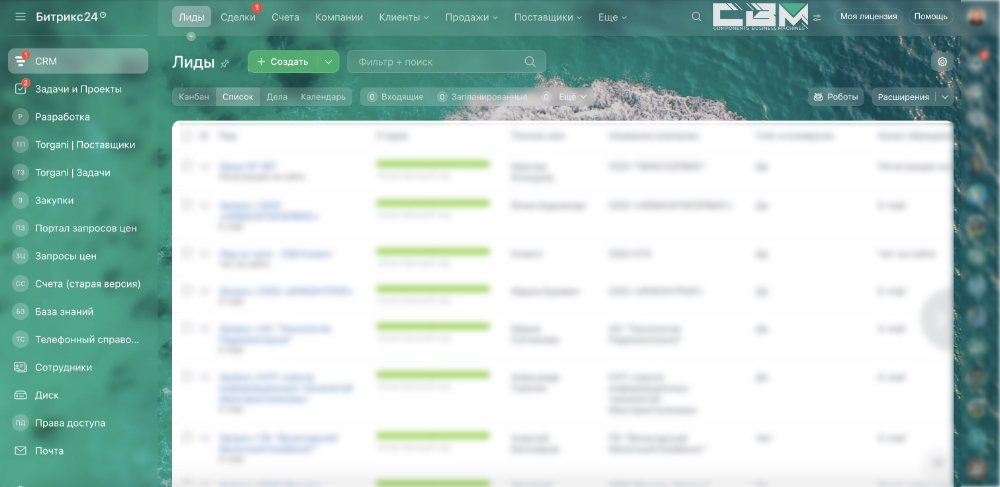Check the first lead row checkbox

click(x=186, y=166)
